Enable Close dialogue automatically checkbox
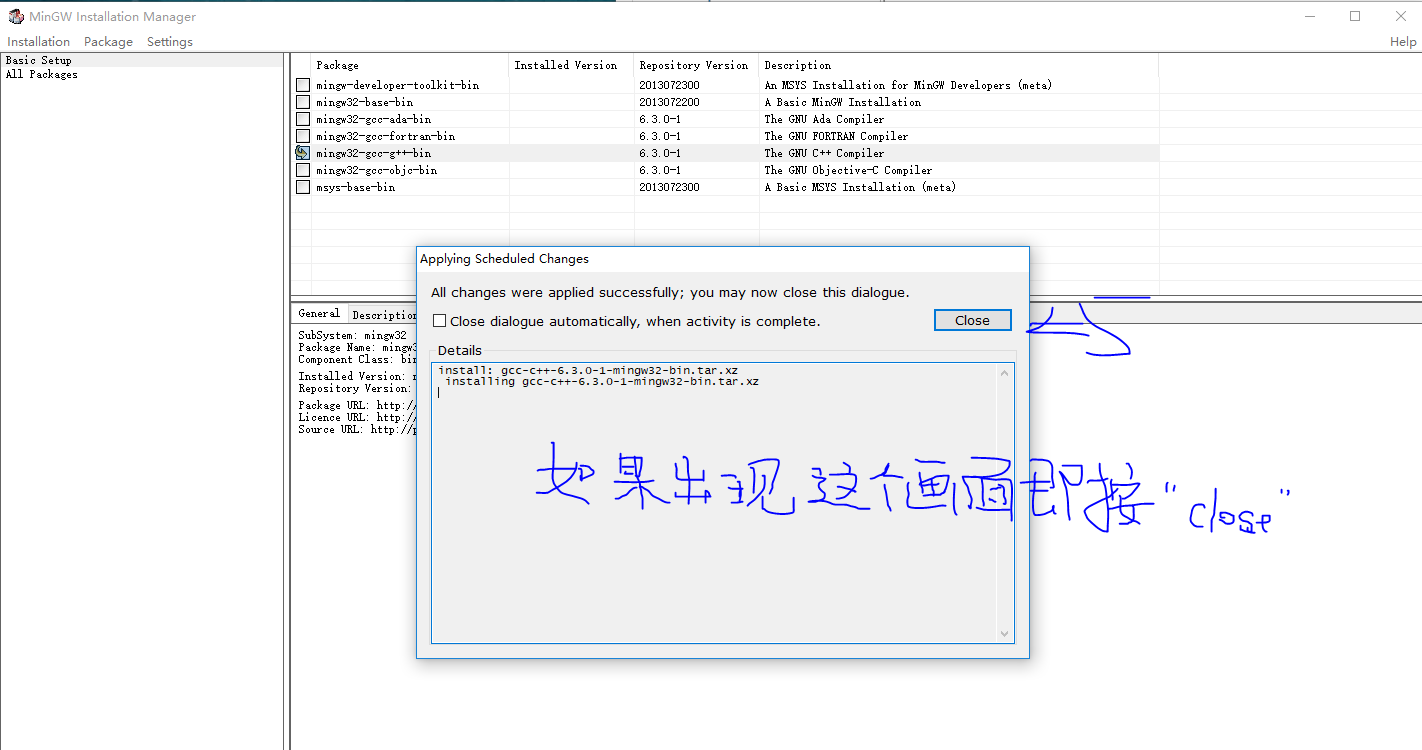The width and height of the screenshot is (1422, 750). [x=439, y=321]
